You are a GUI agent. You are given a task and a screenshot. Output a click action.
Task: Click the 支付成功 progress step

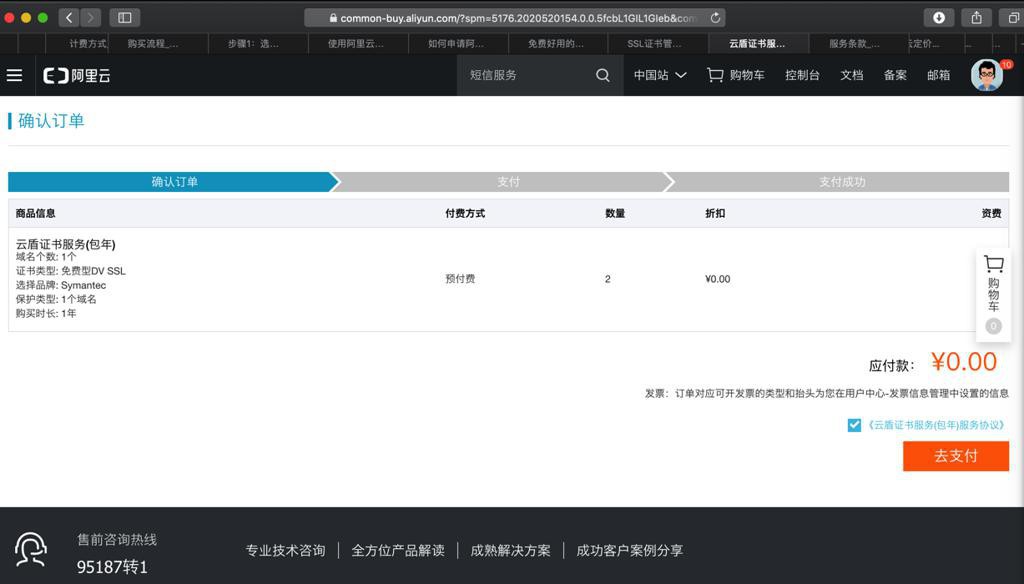point(842,182)
